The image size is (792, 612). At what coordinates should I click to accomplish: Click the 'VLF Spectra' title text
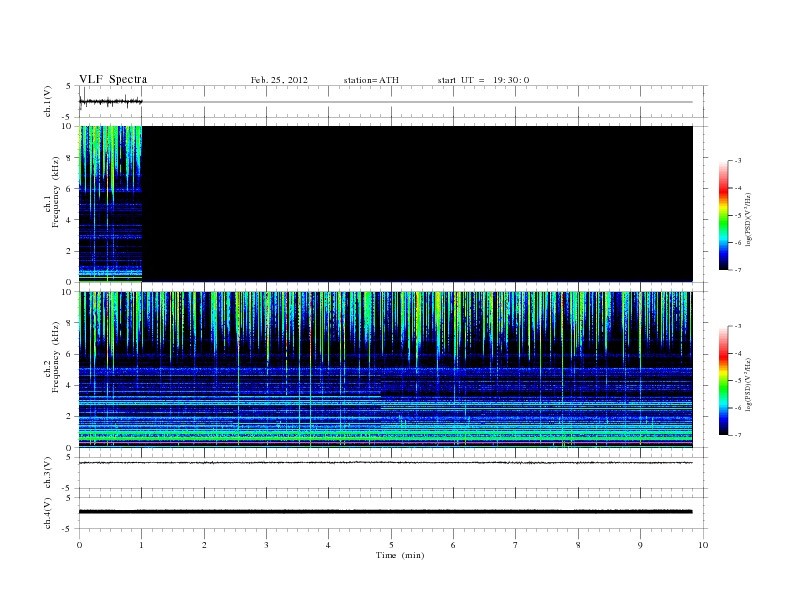point(113,79)
